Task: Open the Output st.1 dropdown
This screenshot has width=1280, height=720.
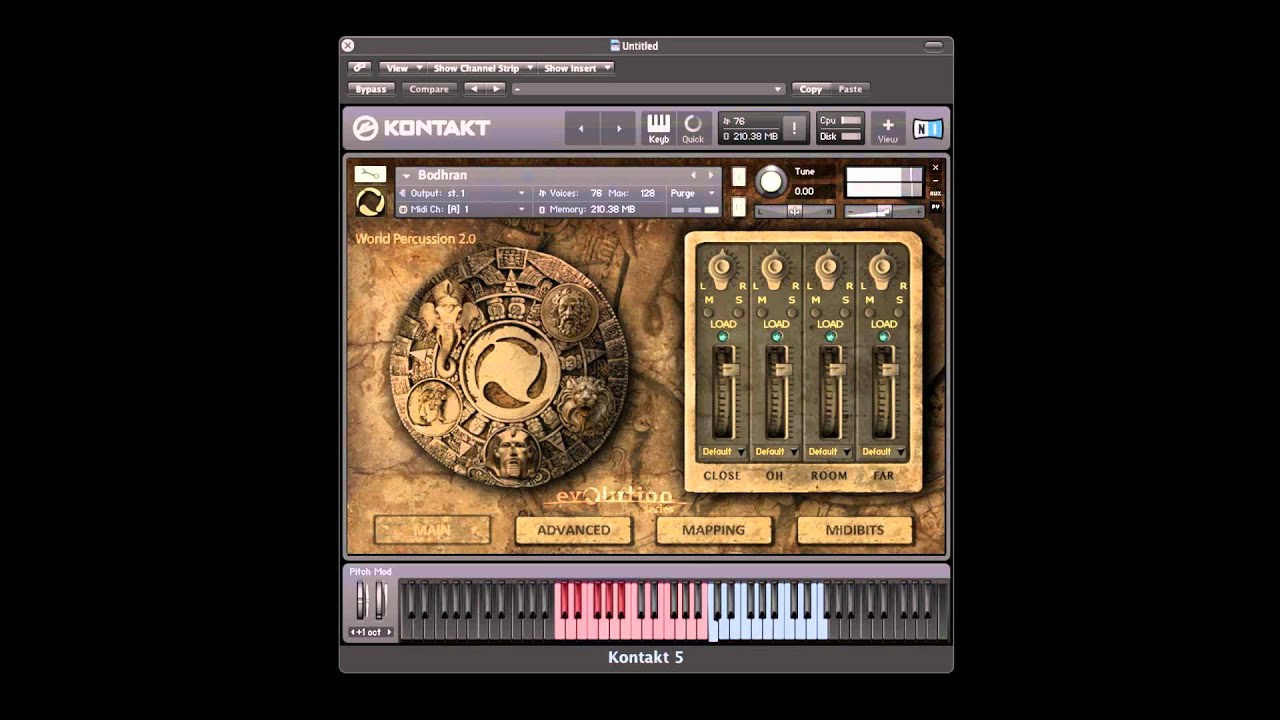Action: pyautogui.click(x=463, y=193)
